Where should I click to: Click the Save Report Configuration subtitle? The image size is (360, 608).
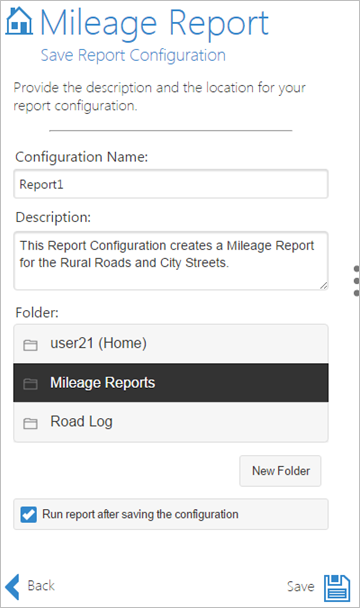pos(133,55)
